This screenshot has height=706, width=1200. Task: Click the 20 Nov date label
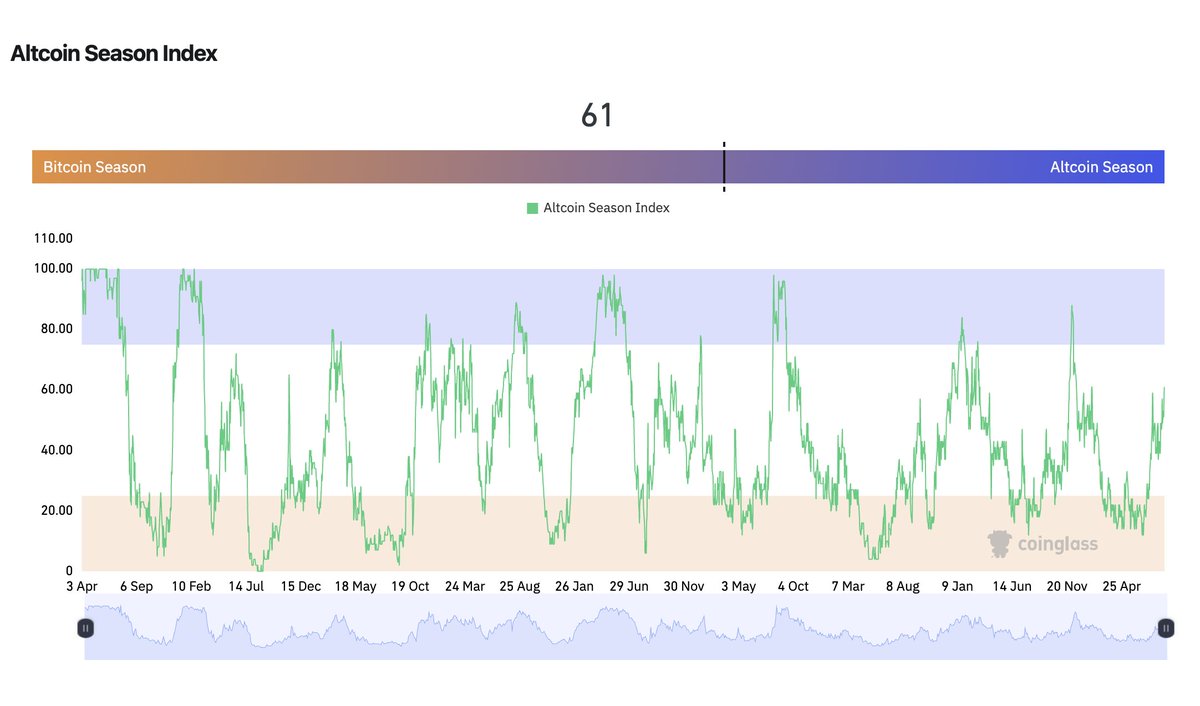point(1067,587)
